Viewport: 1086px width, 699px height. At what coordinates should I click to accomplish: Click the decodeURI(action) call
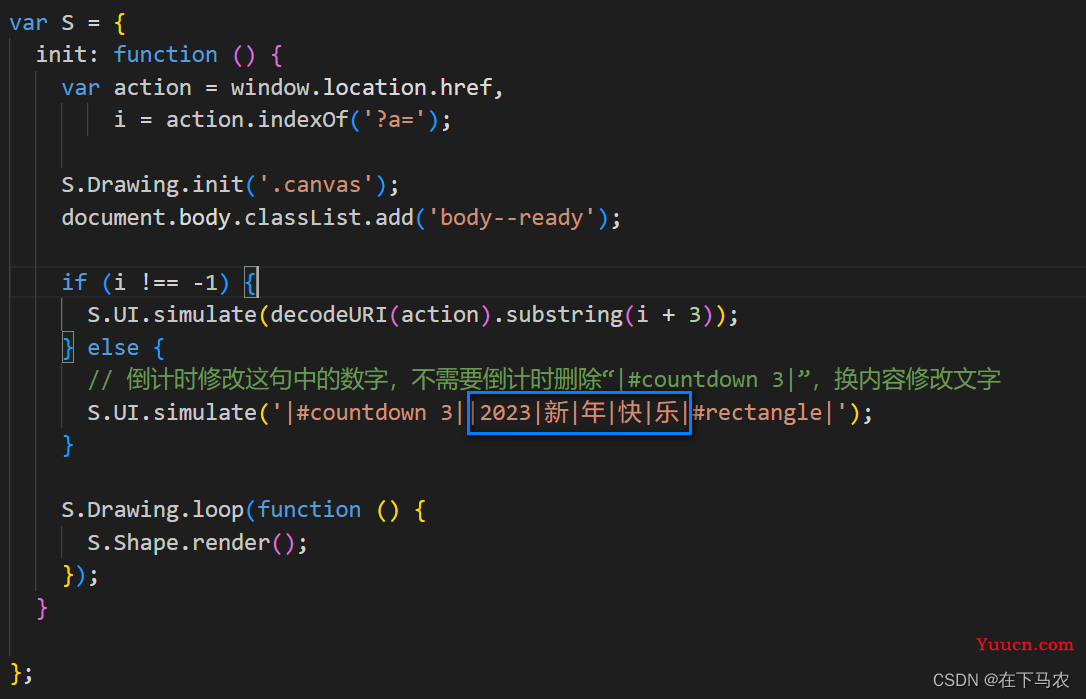point(380,315)
